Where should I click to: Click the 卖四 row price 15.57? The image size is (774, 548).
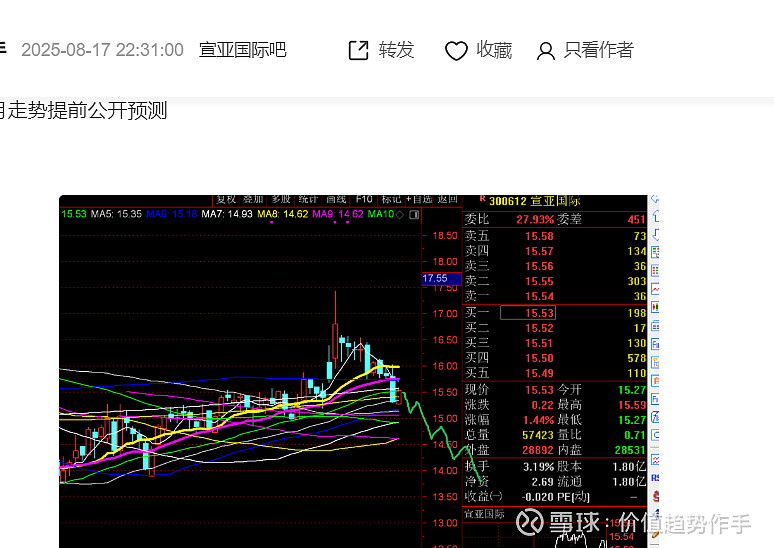click(x=539, y=251)
